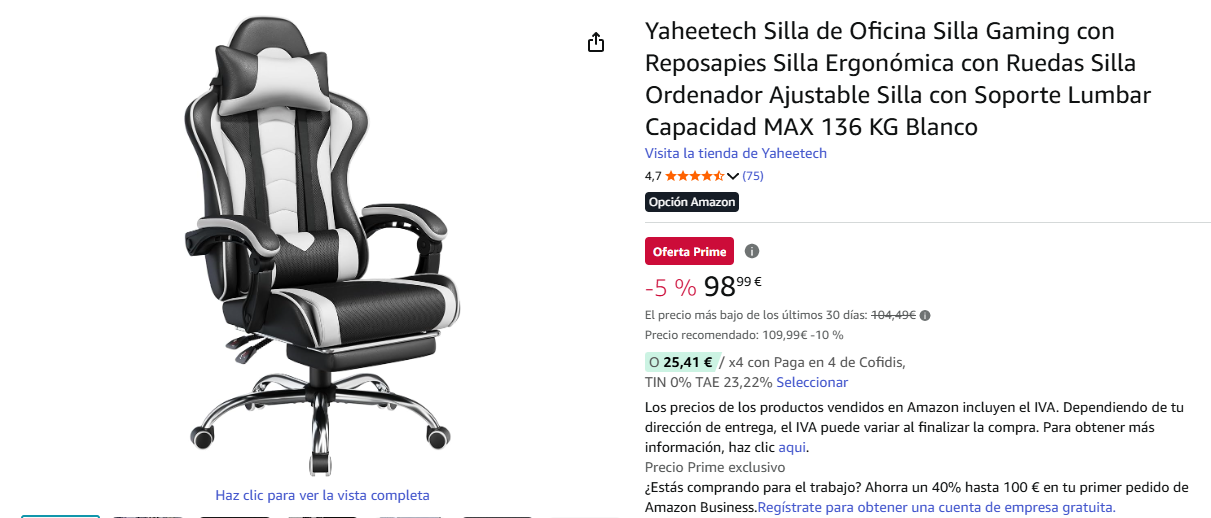Viewport: 1211px width, 518px height.
Task: Click Regístrate para obtener una cuenta de empresa
Action: click(x=936, y=507)
